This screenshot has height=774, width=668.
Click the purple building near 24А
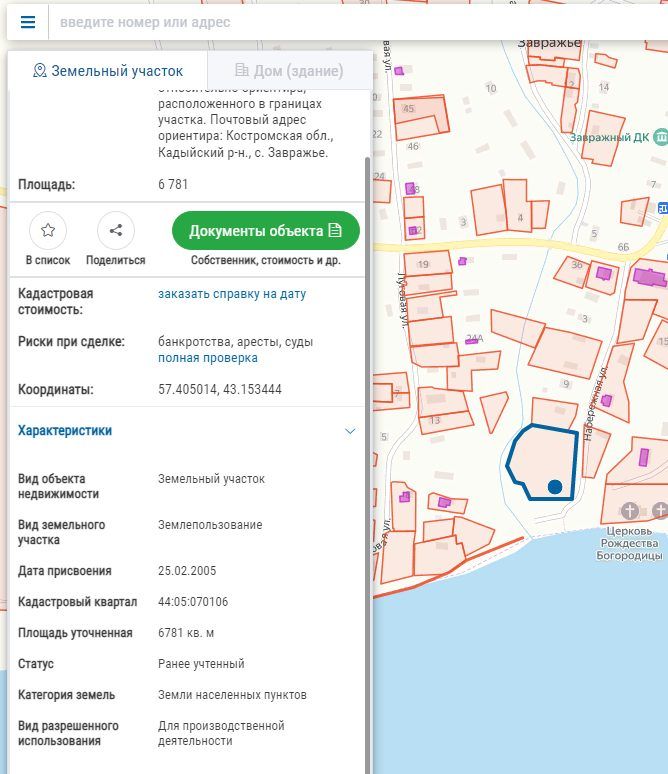[x=472, y=340]
